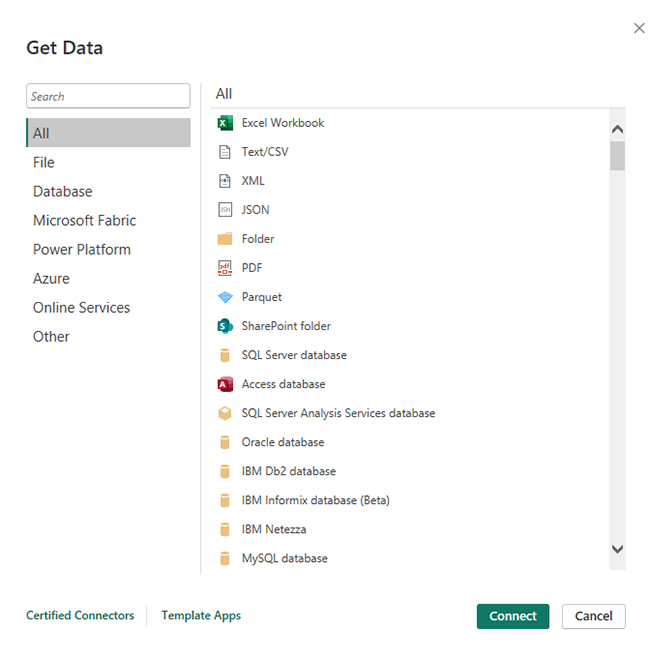
Task: Select the PDF entry label
Action: click(x=252, y=268)
